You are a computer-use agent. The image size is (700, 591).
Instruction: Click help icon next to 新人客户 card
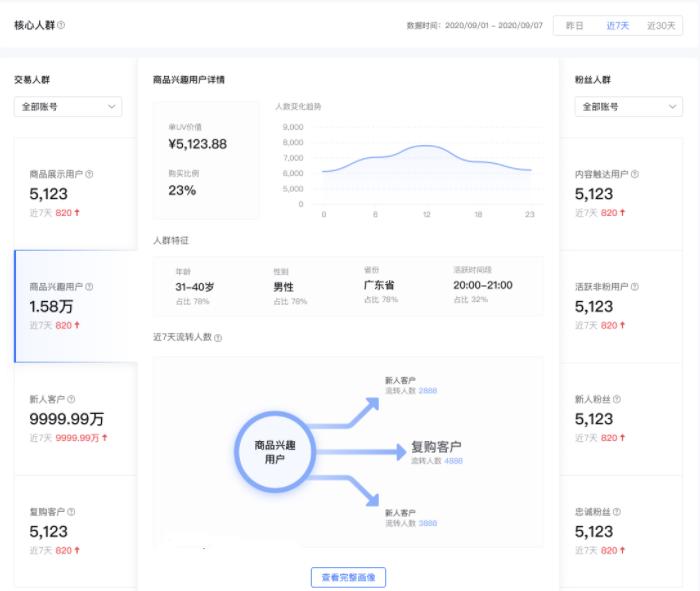coord(72,399)
